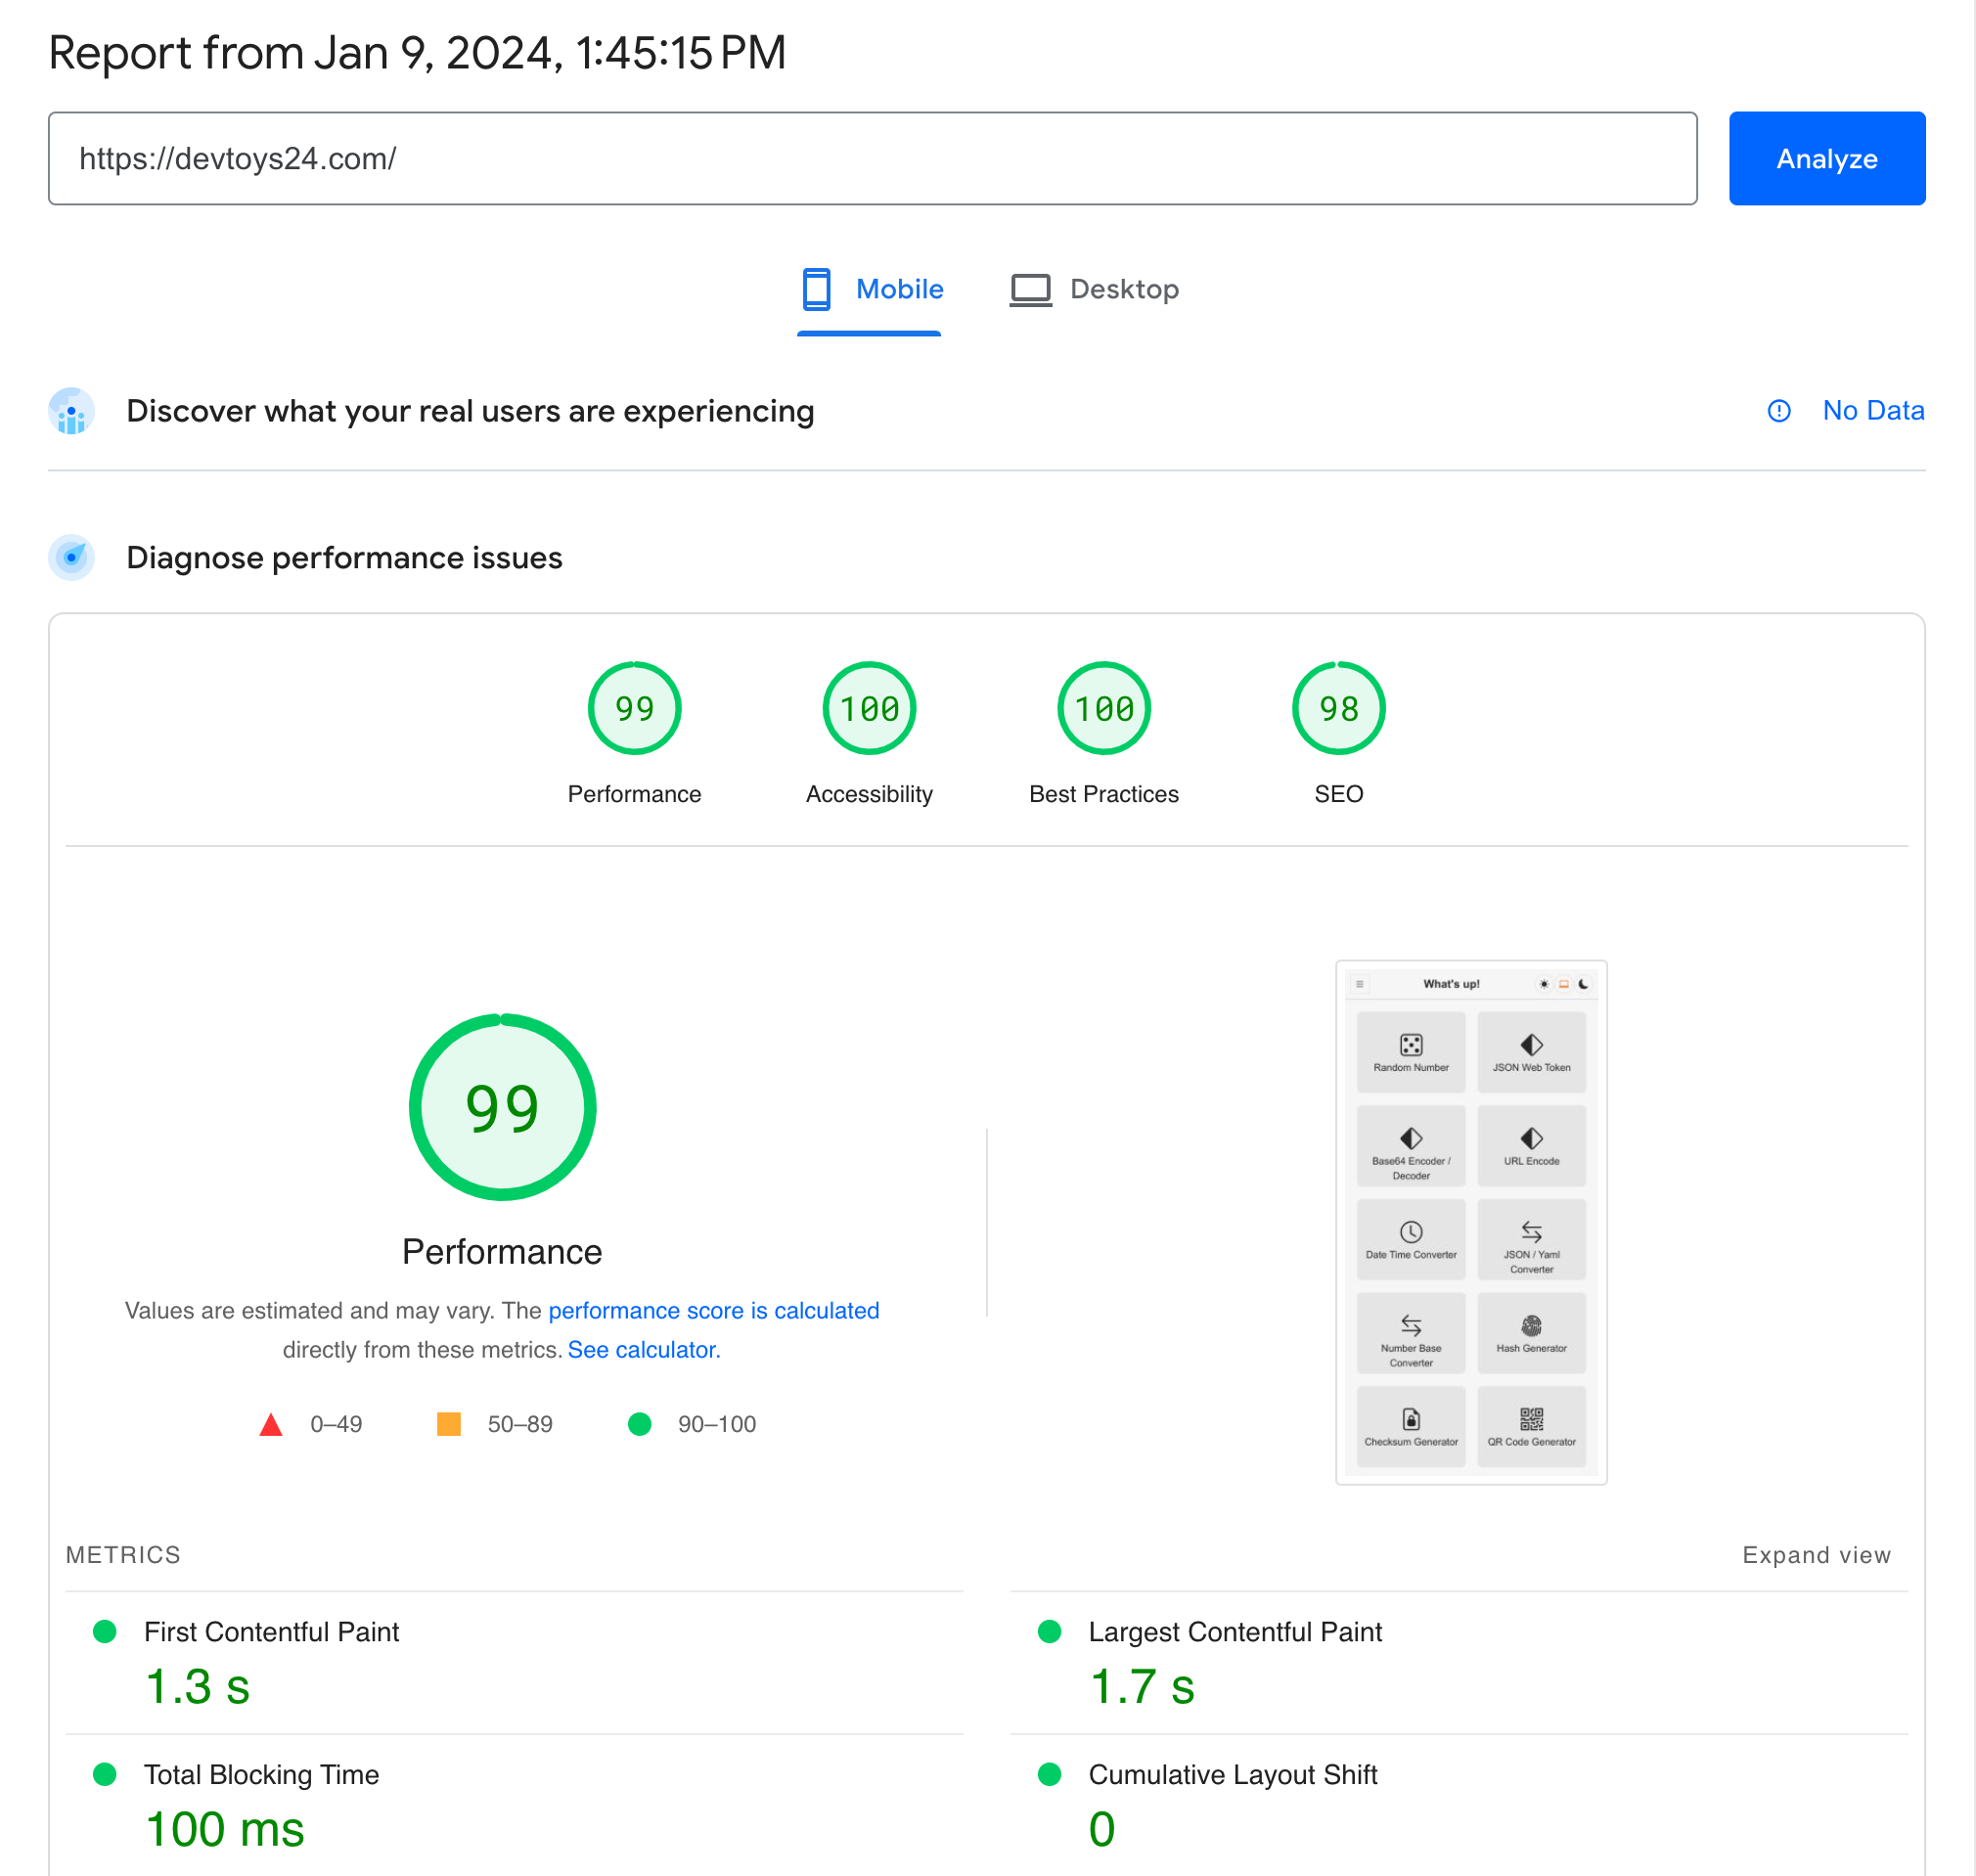Click the red triangle 0–49 legend icon
The image size is (1976, 1876).
click(x=270, y=1424)
